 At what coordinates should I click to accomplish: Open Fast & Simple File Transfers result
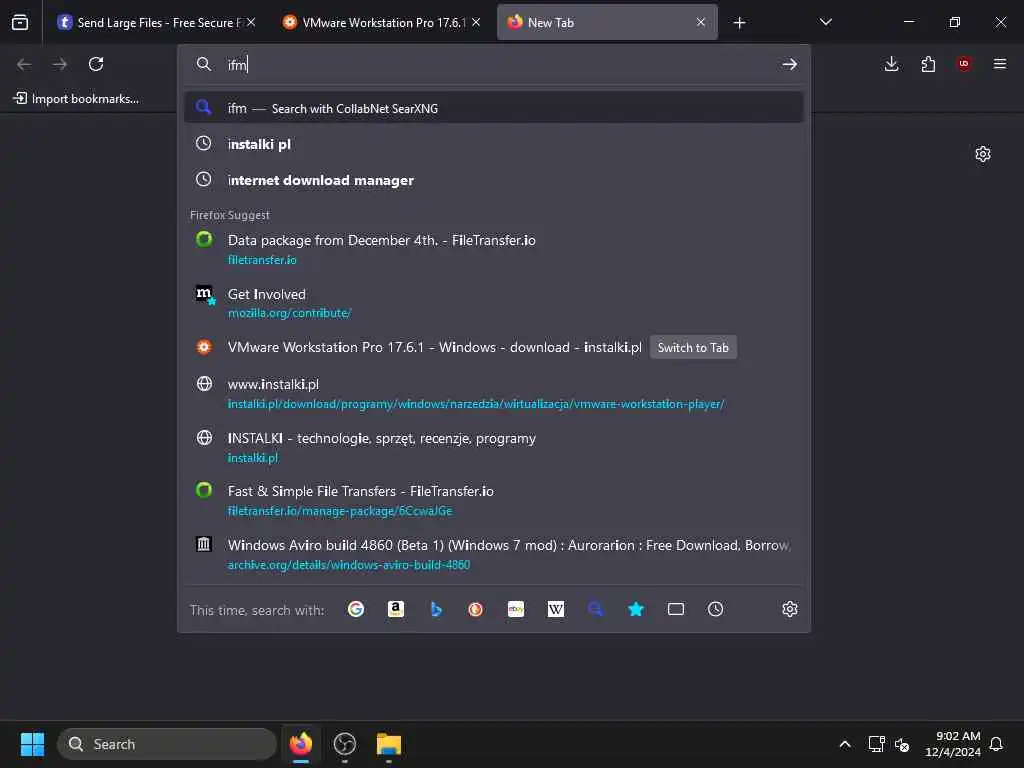pyautogui.click(x=494, y=501)
